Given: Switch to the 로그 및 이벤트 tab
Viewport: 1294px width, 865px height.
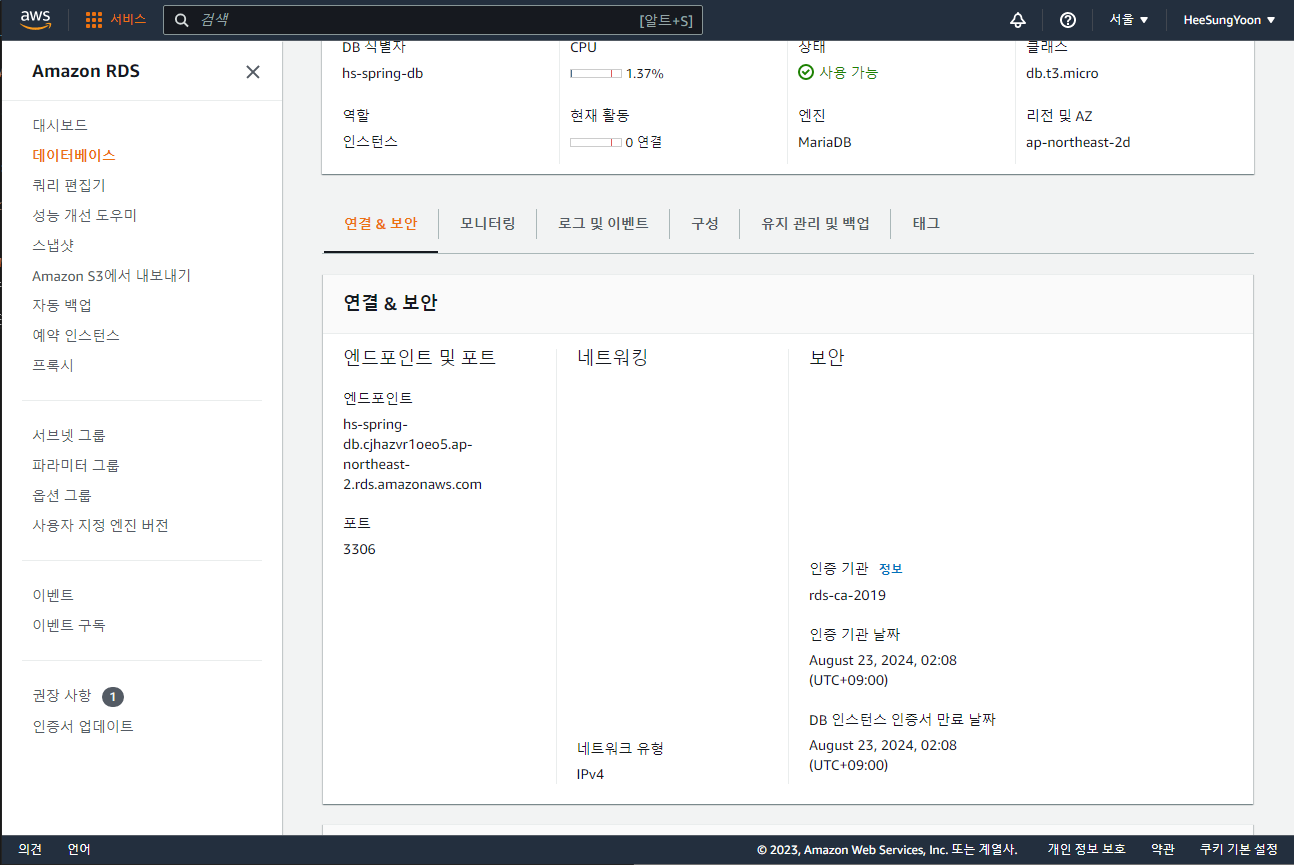Looking at the screenshot, I should [x=603, y=224].
